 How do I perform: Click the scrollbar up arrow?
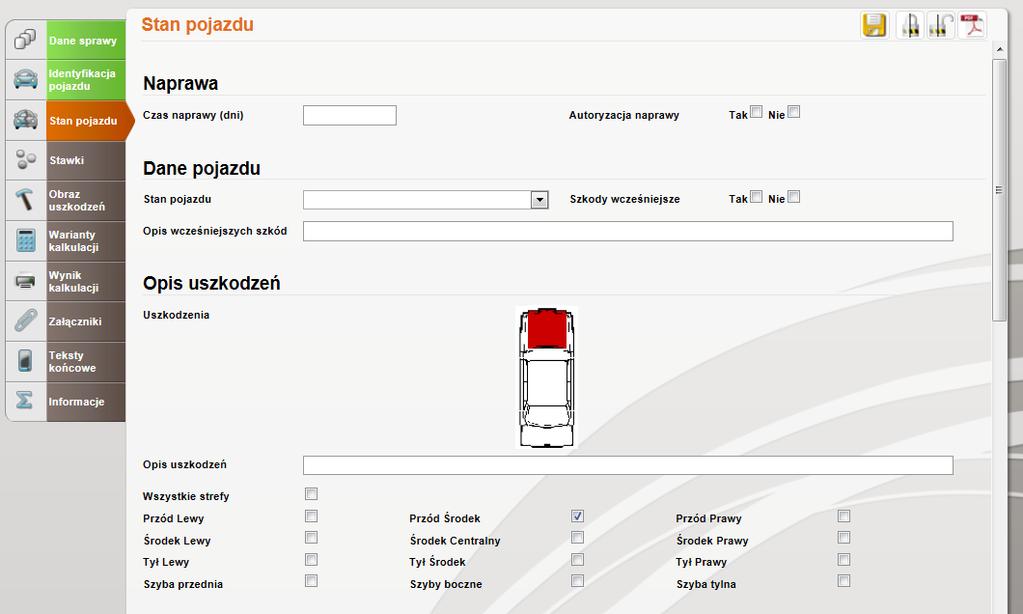[1000, 50]
